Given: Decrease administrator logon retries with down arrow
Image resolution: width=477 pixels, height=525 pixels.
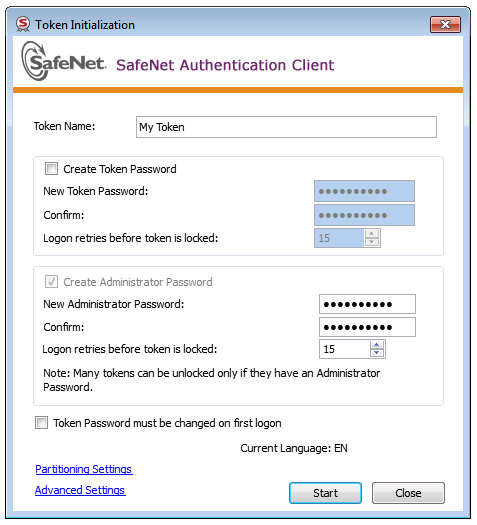Looking at the screenshot, I should click(x=377, y=353).
